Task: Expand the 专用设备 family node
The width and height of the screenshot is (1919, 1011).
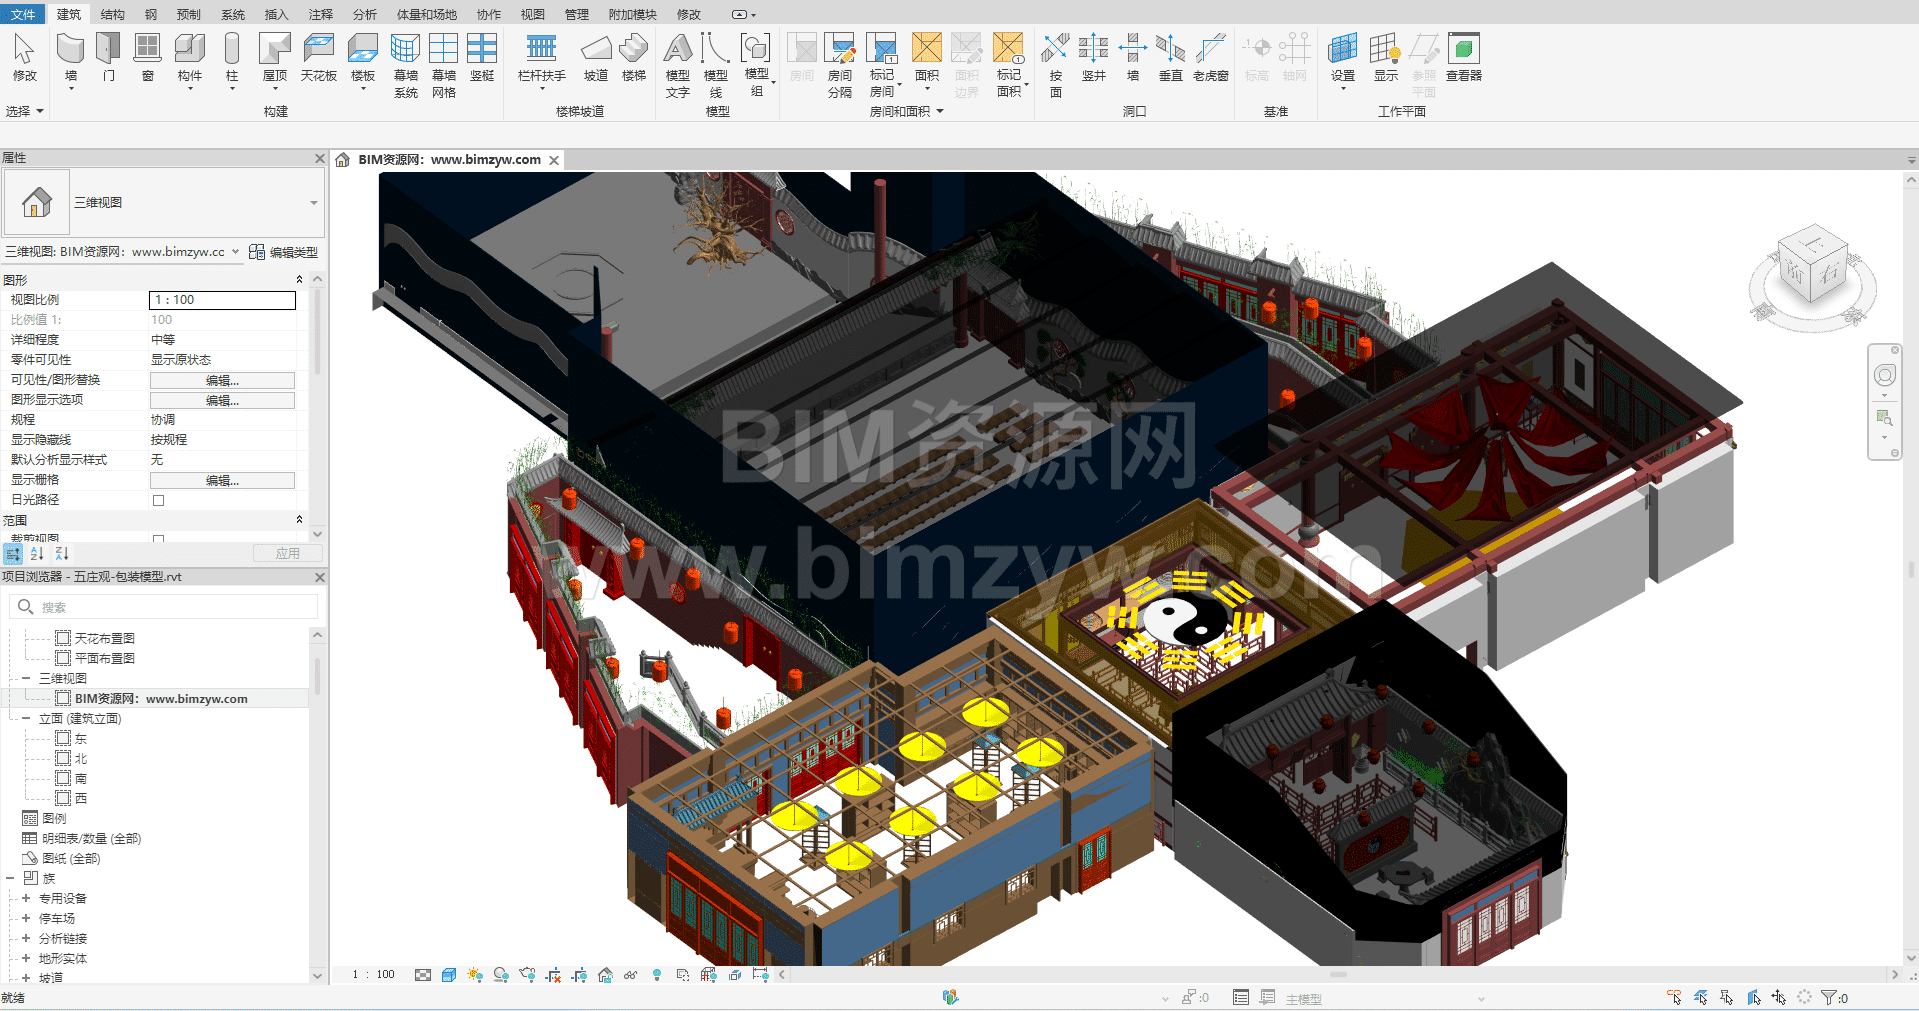Action: (x=26, y=898)
